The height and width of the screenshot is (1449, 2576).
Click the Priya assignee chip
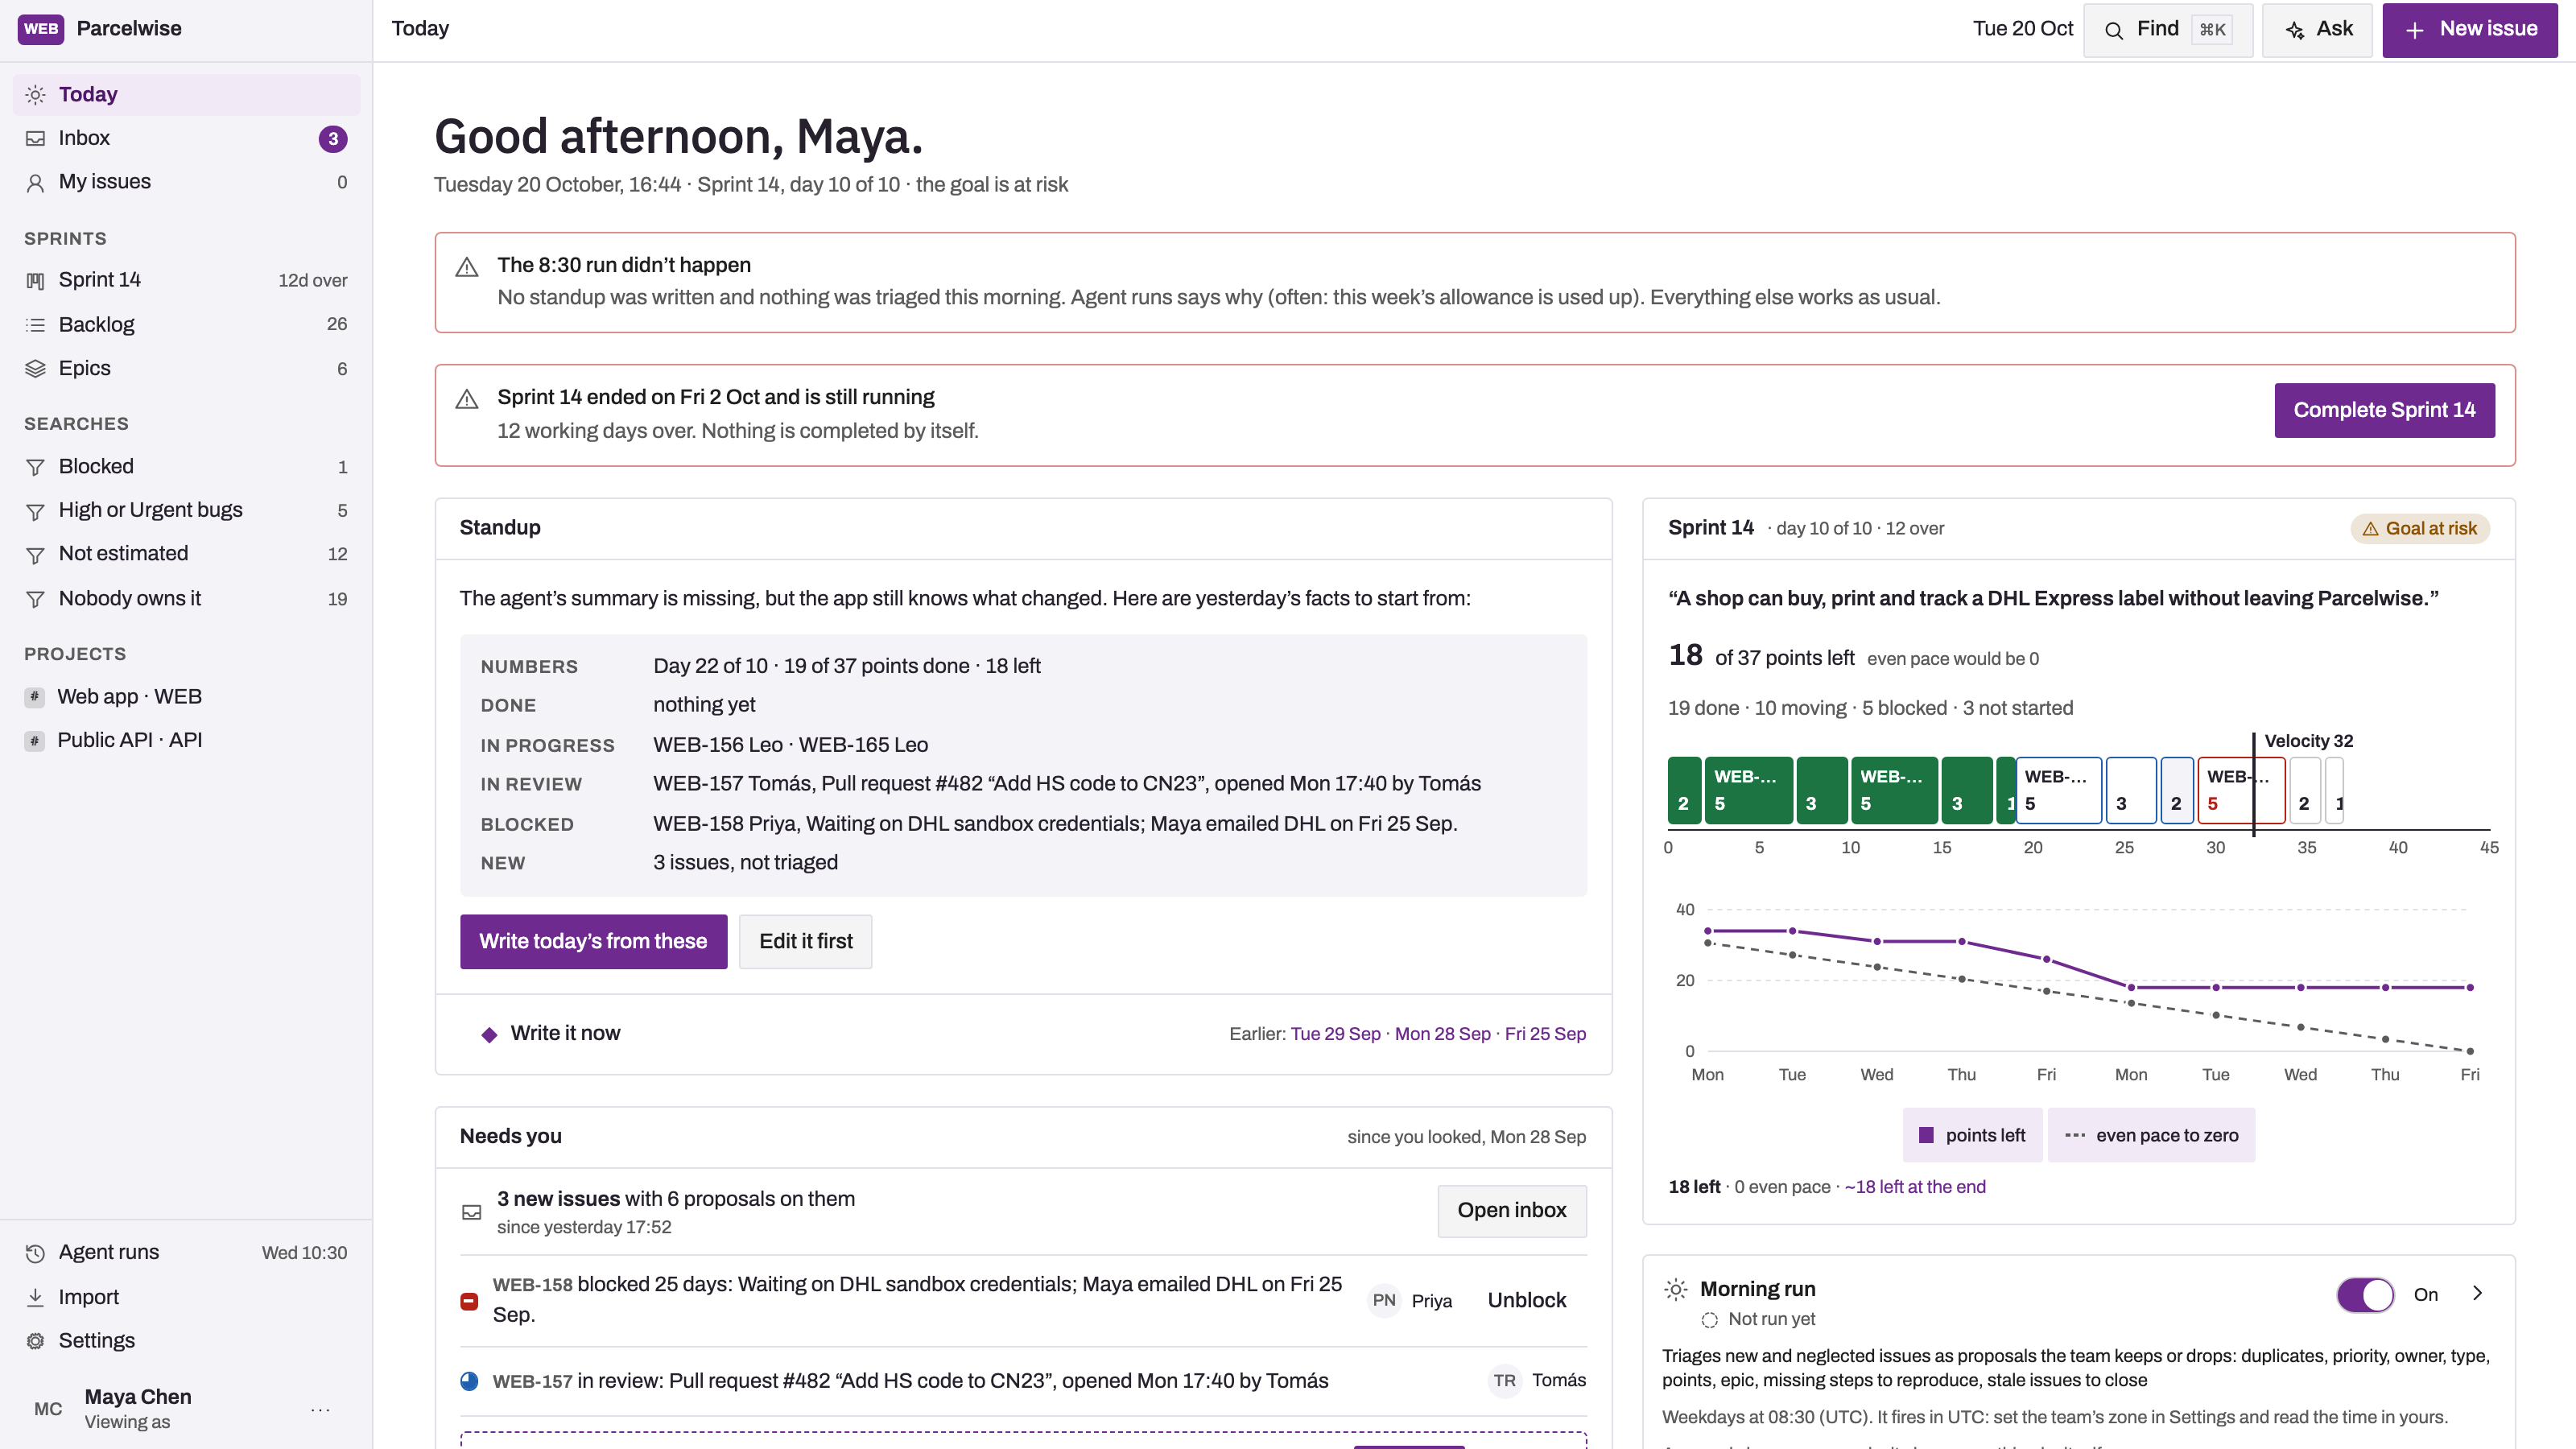(x=1411, y=1301)
